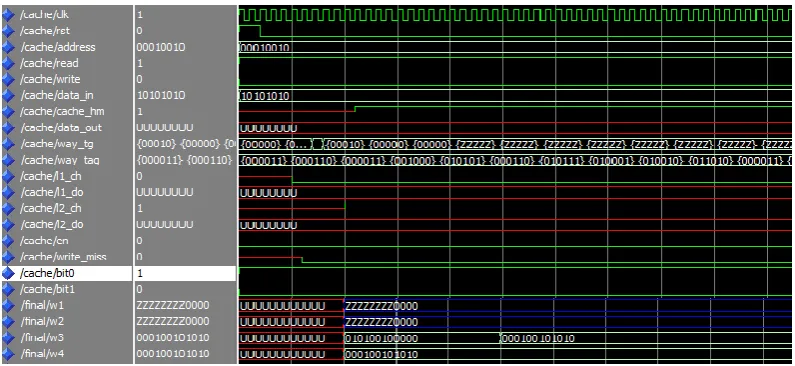Select the /cache/l2_do signal name

click(x=51, y=225)
